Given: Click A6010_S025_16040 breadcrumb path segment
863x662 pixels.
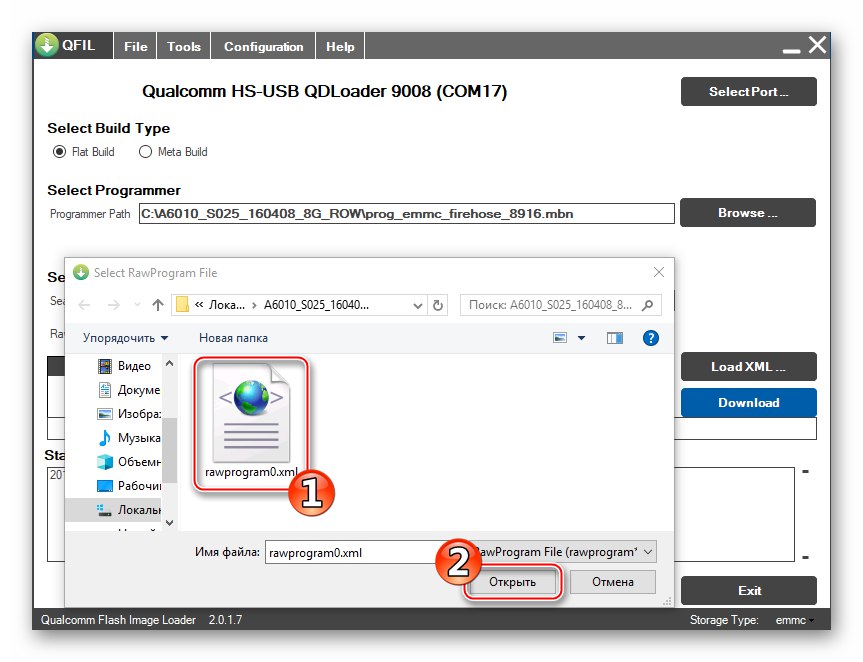Looking at the screenshot, I should 316,305.
